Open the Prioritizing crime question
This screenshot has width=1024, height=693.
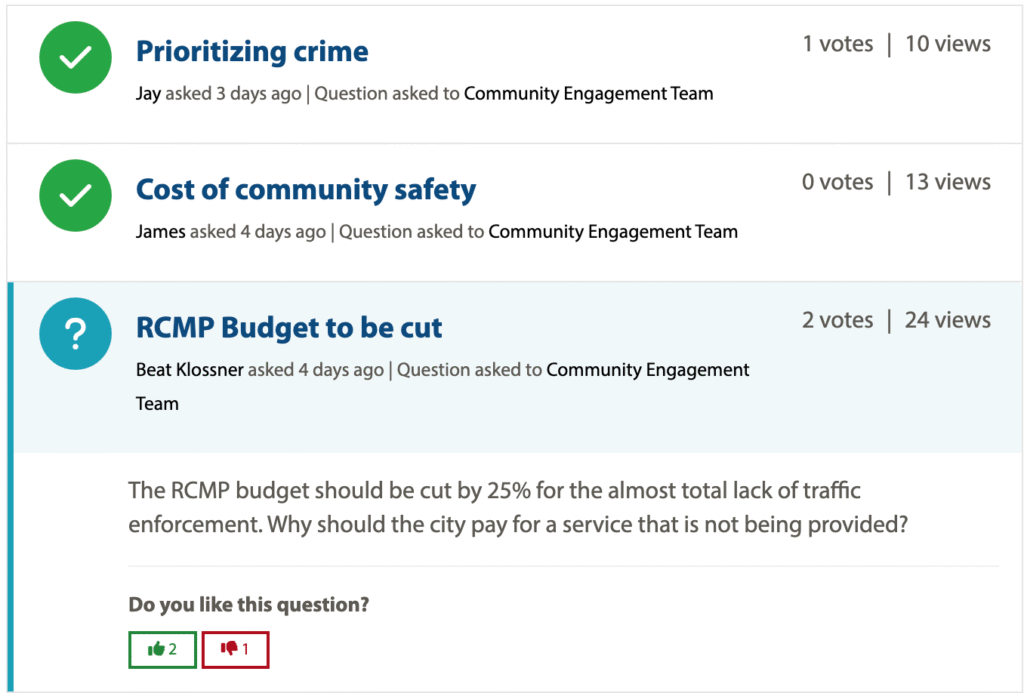click(x=252, y=52)
